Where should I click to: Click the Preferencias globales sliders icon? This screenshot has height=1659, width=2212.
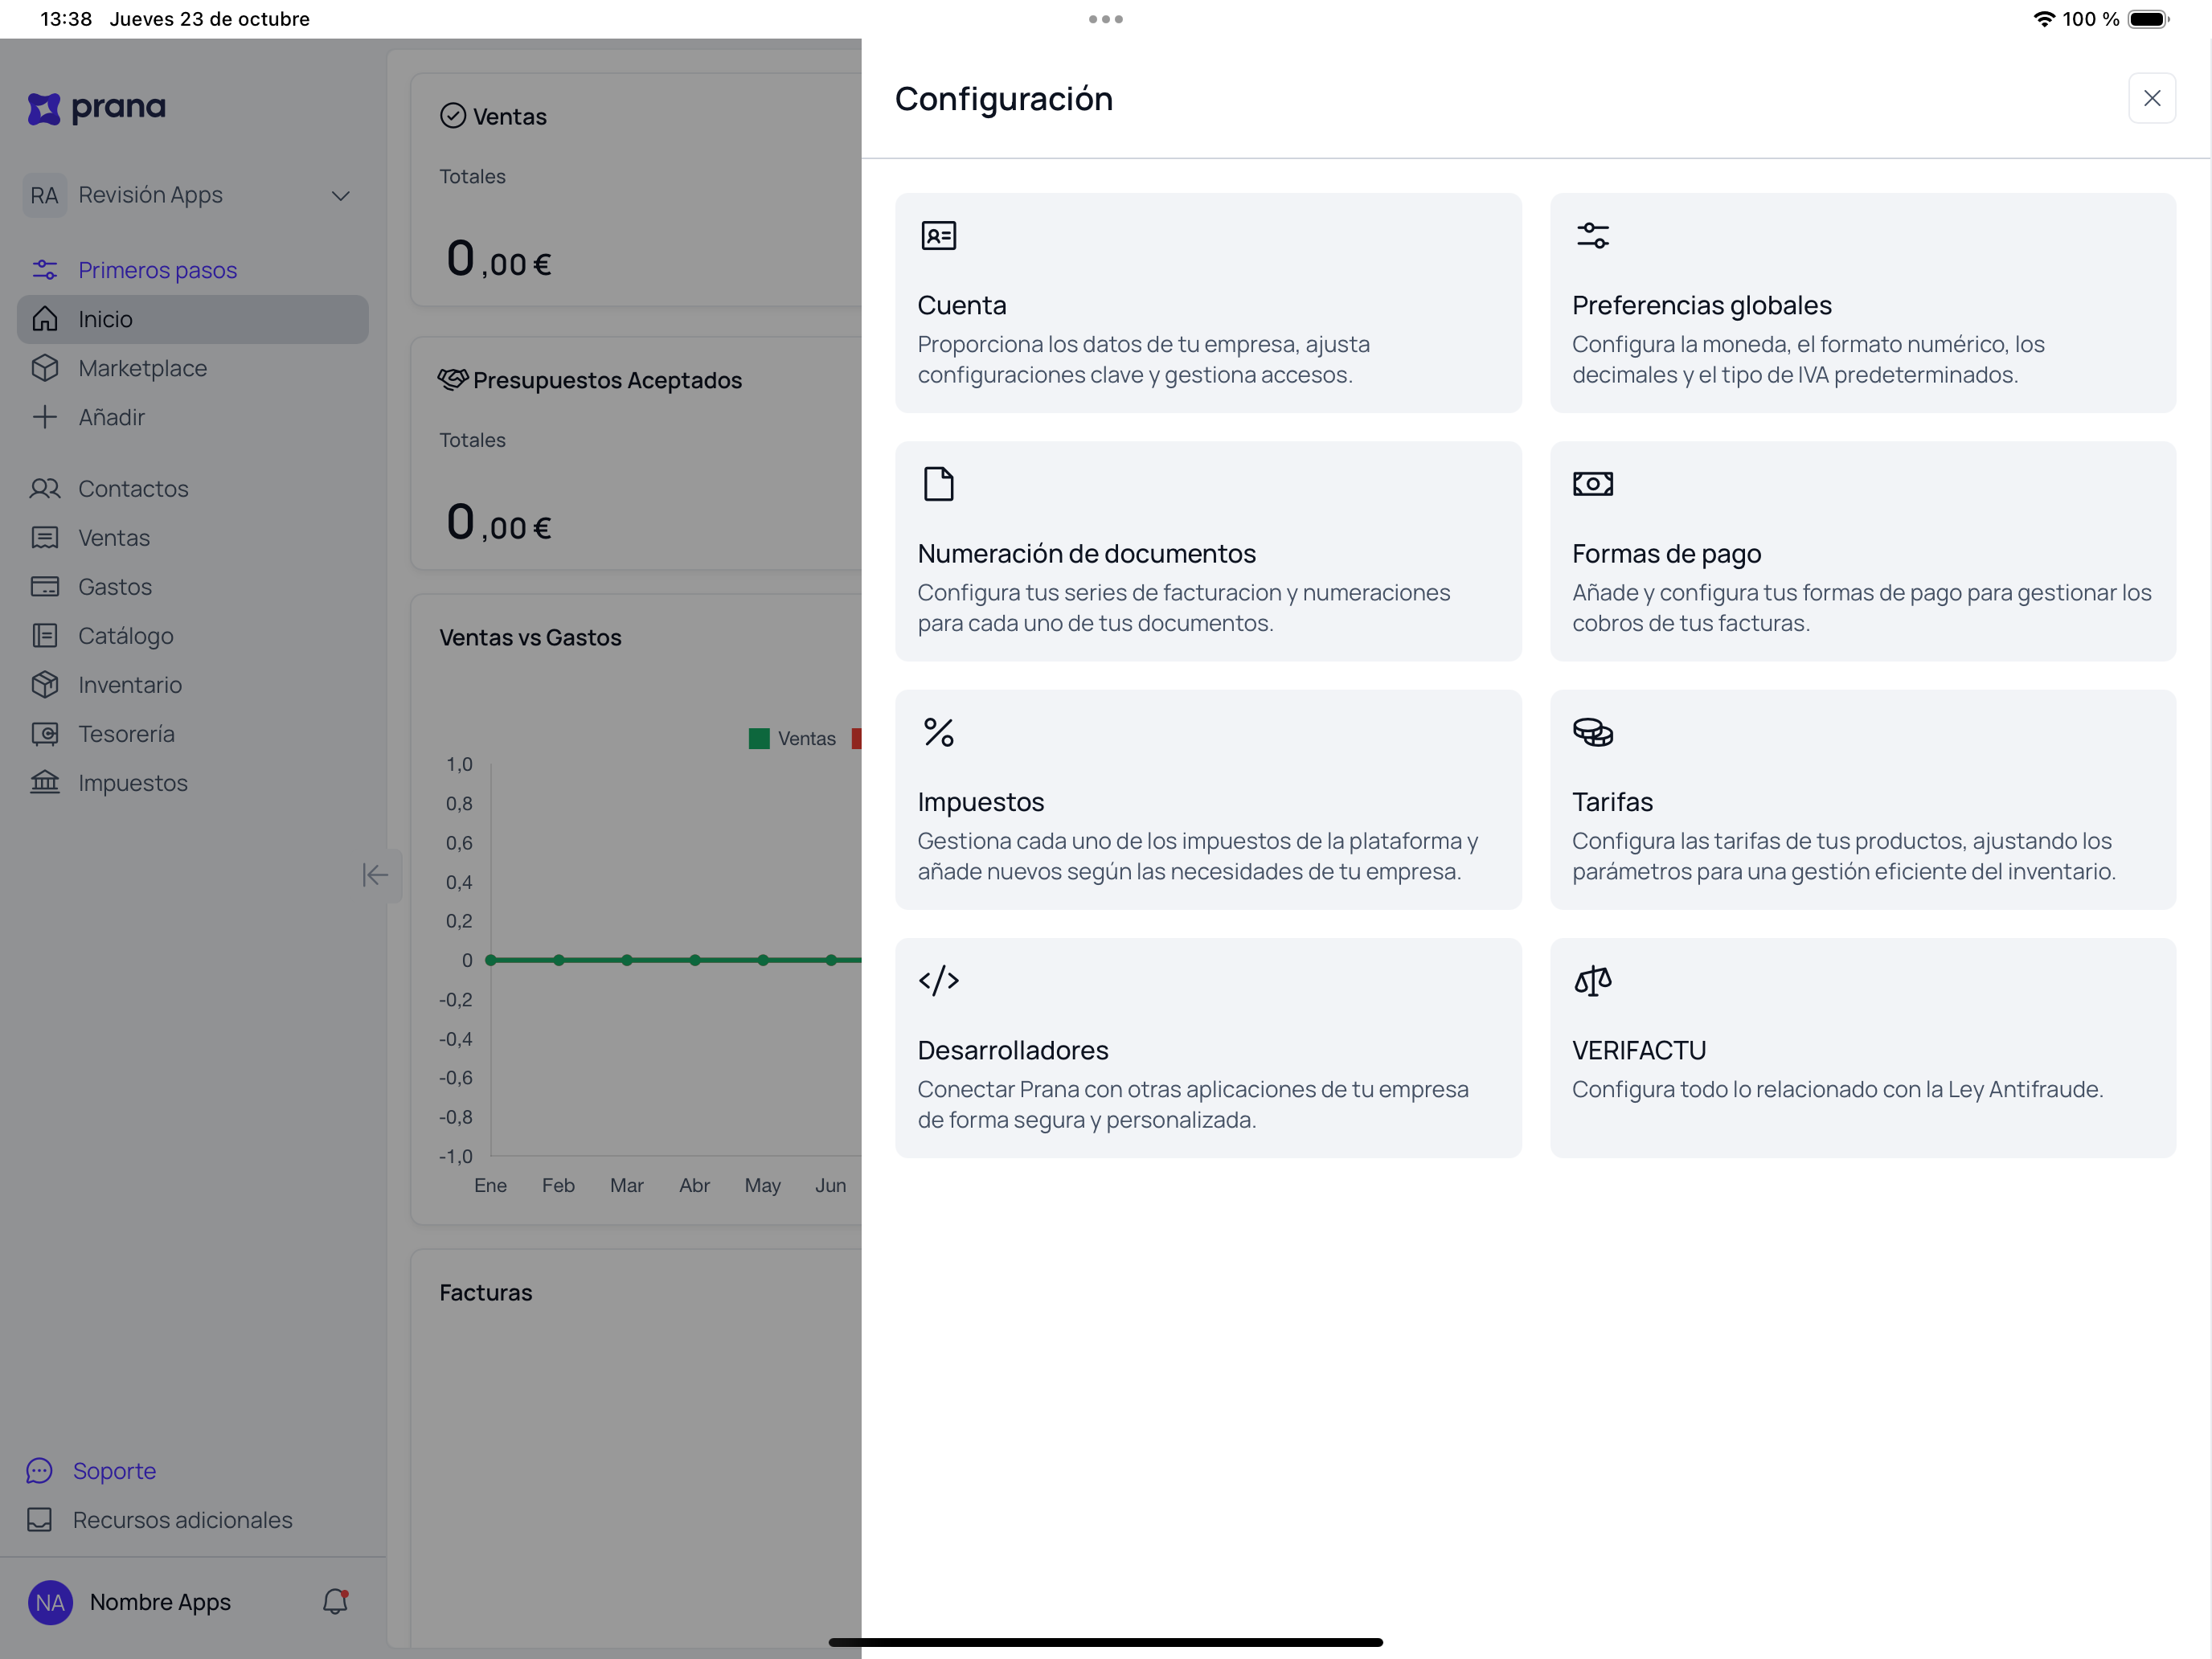coord(1592,235)
